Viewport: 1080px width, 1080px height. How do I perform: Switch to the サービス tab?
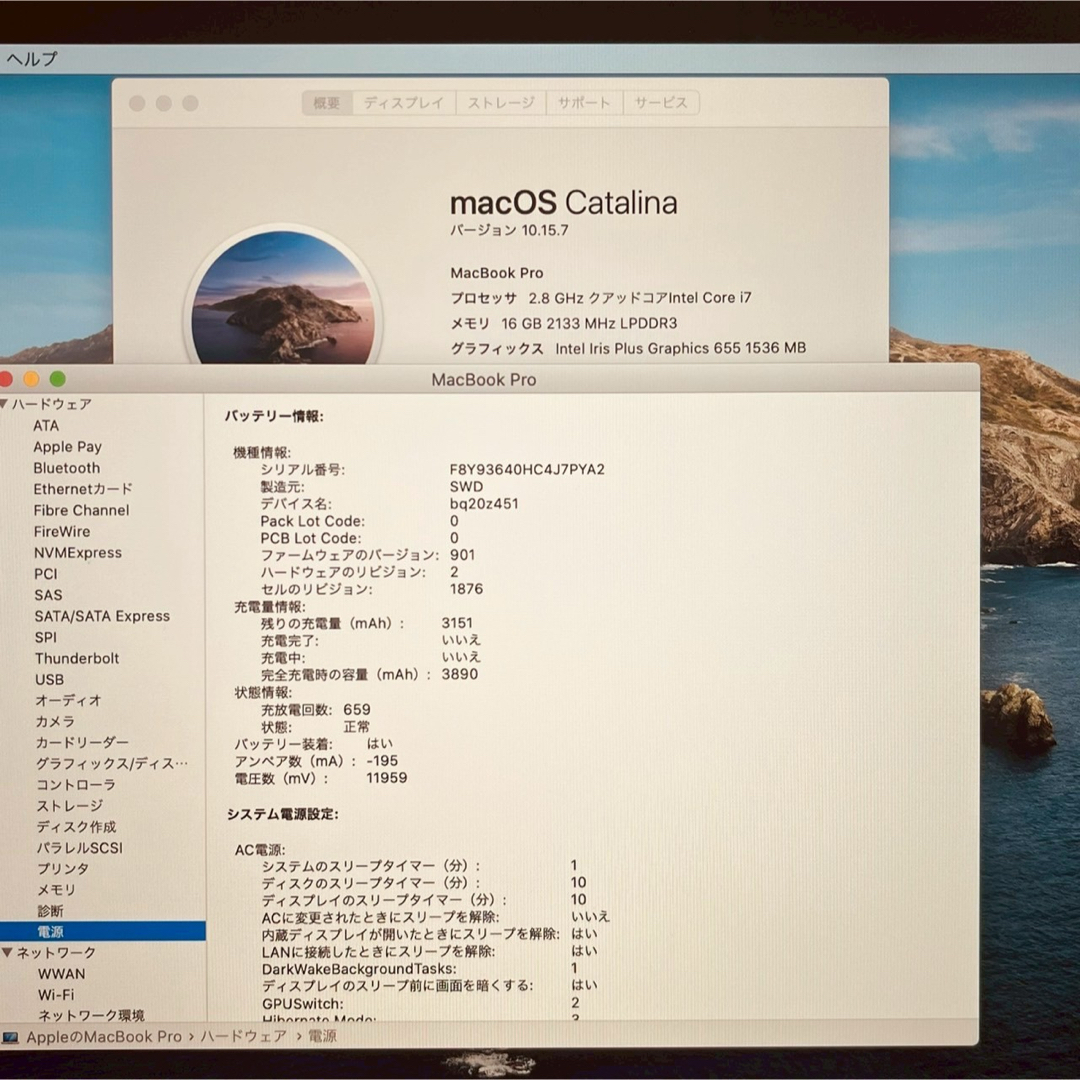point(661,103)
